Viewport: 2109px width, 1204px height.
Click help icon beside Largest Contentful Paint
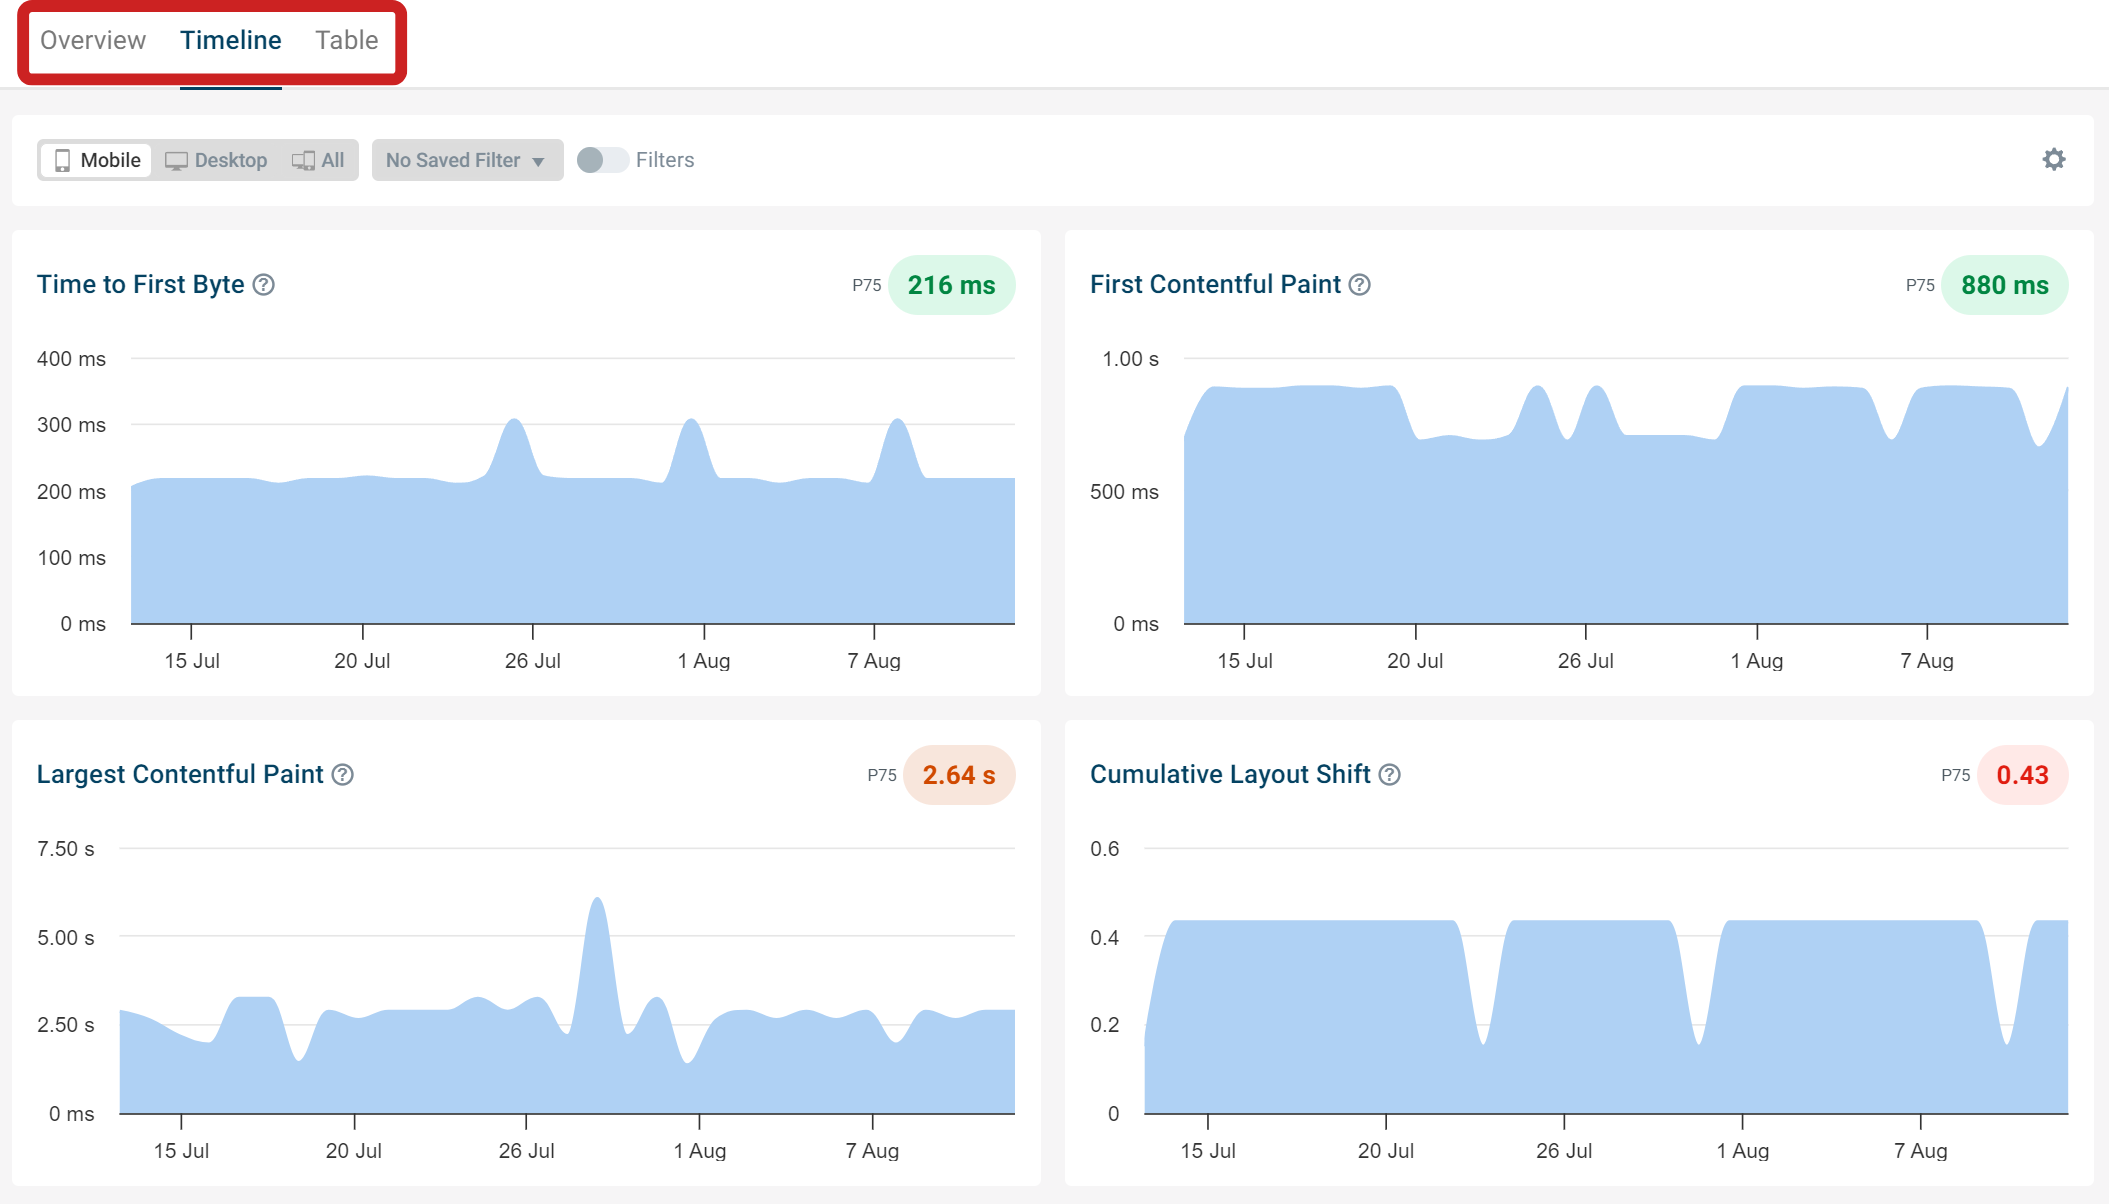[343, 775]
